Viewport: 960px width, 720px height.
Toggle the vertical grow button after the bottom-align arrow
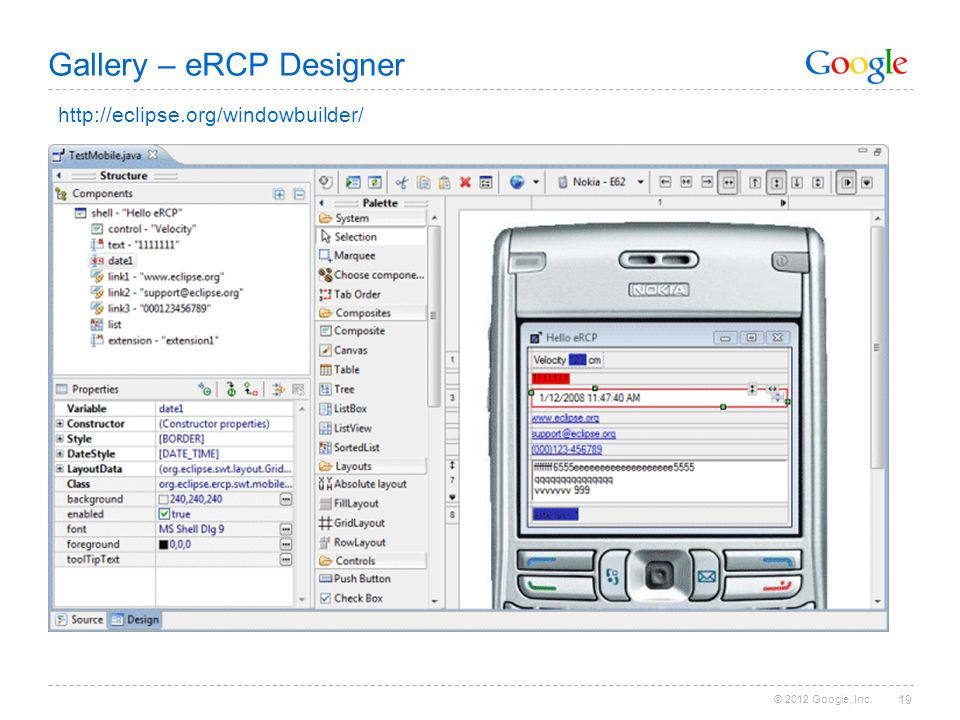[818, 182]
